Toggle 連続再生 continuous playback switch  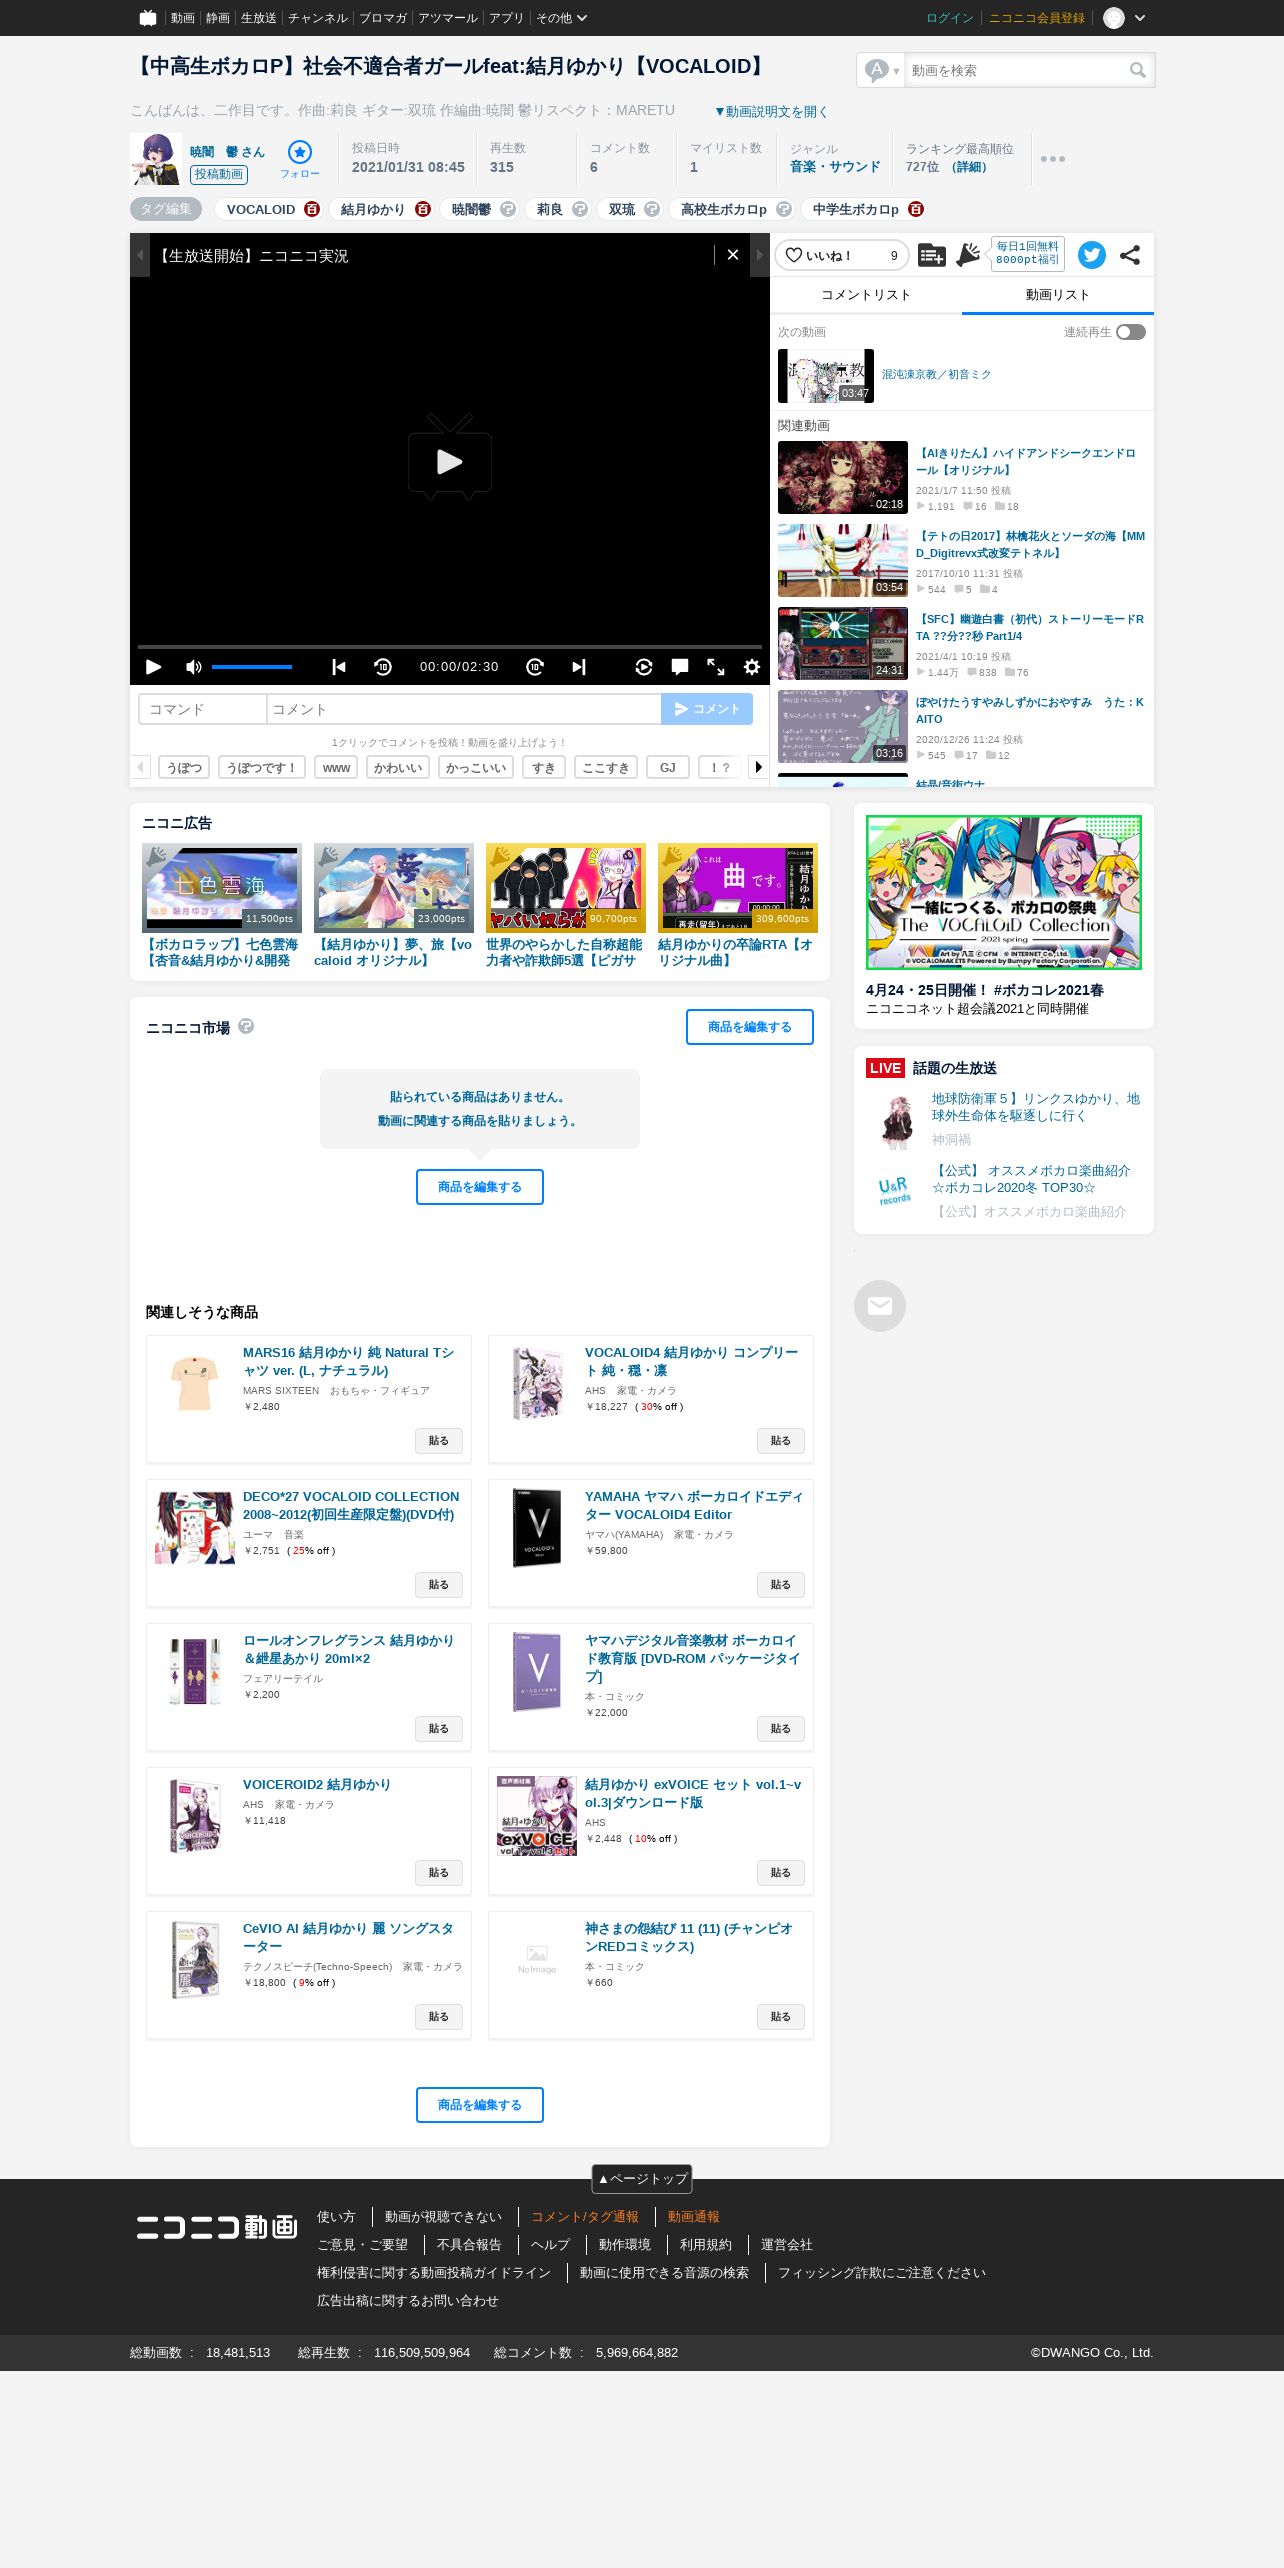pos(1131,332)
